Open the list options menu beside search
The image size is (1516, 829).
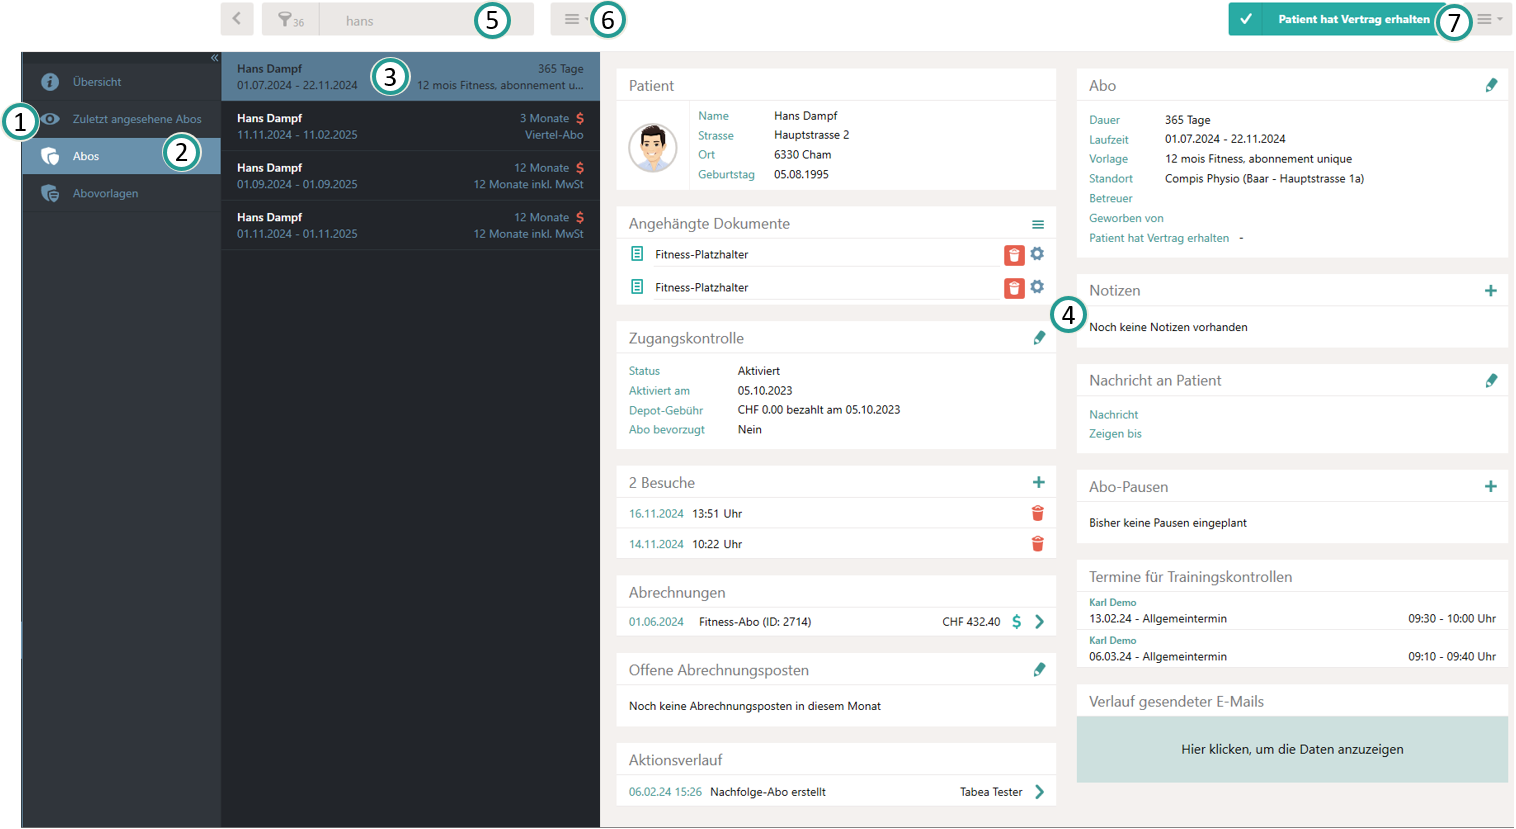(x=575, y=19)
